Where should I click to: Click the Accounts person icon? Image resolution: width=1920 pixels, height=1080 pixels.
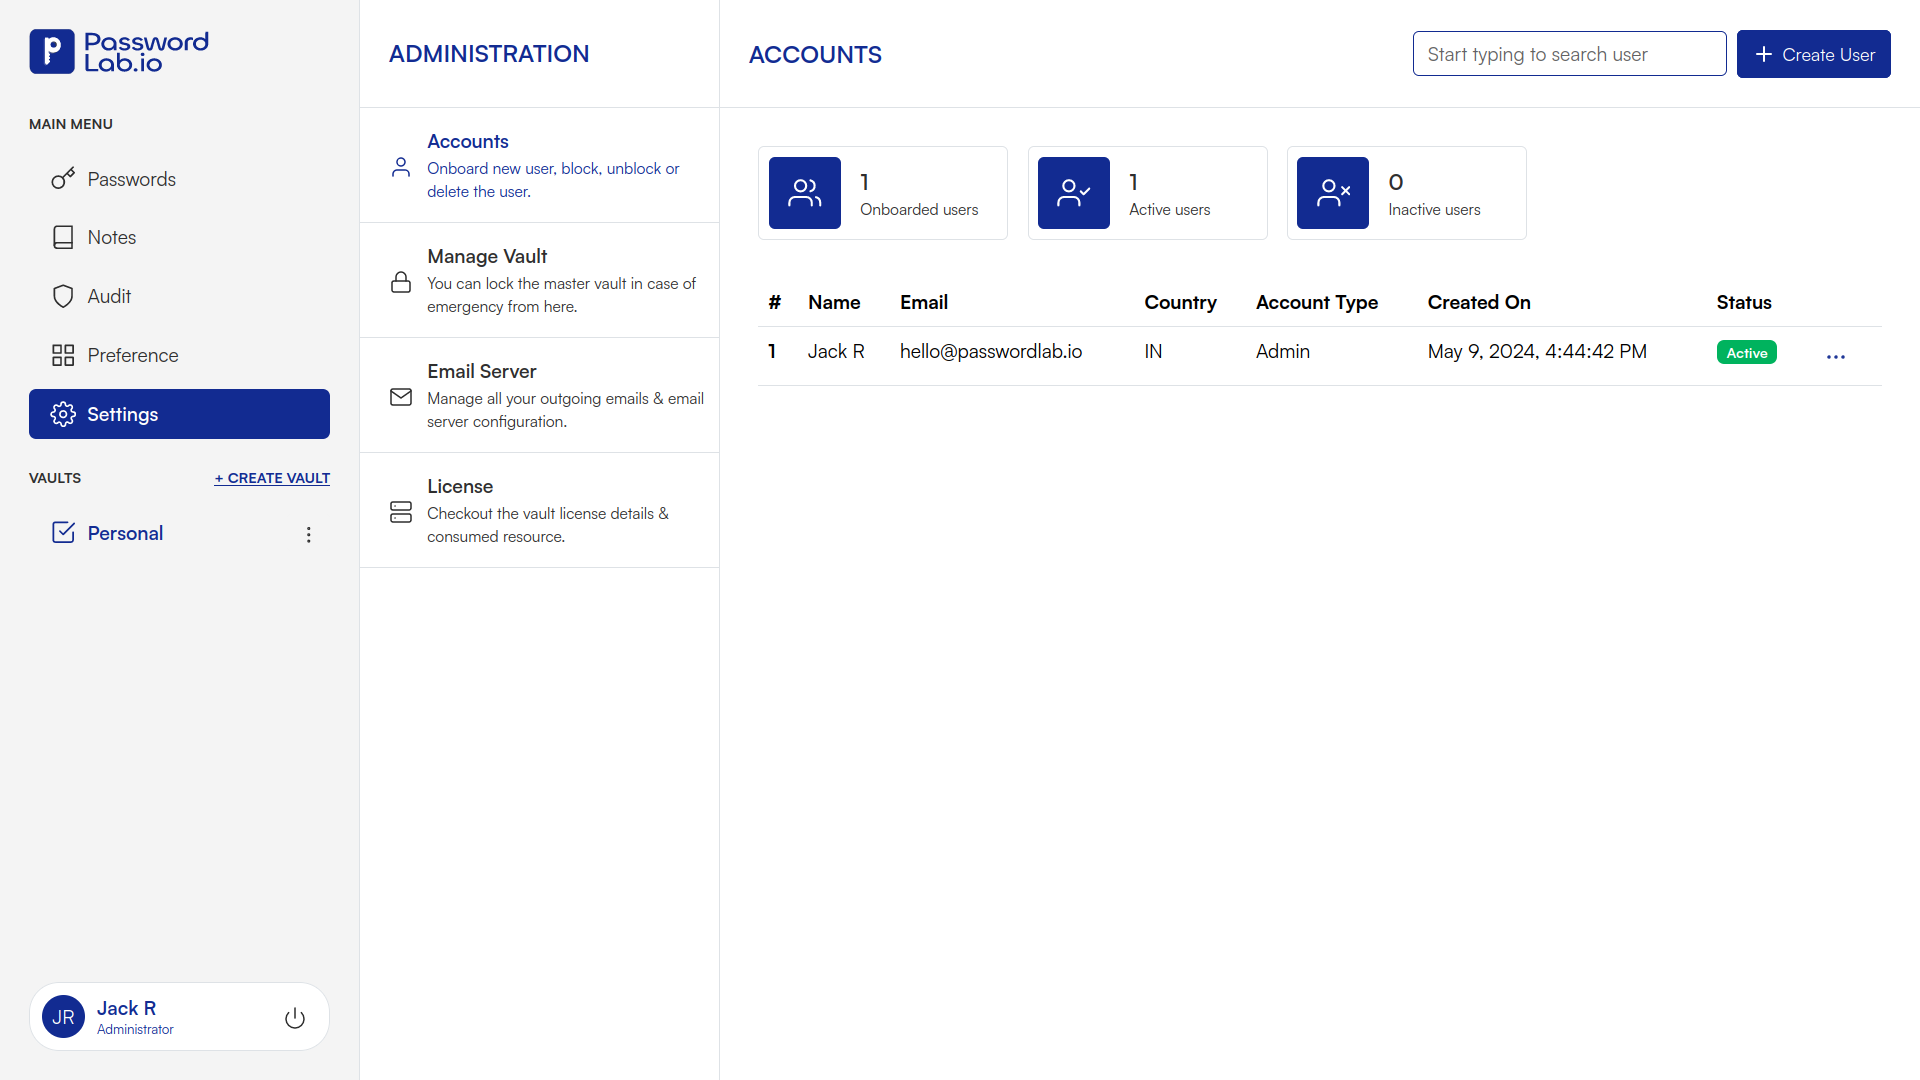pos(401,167)
